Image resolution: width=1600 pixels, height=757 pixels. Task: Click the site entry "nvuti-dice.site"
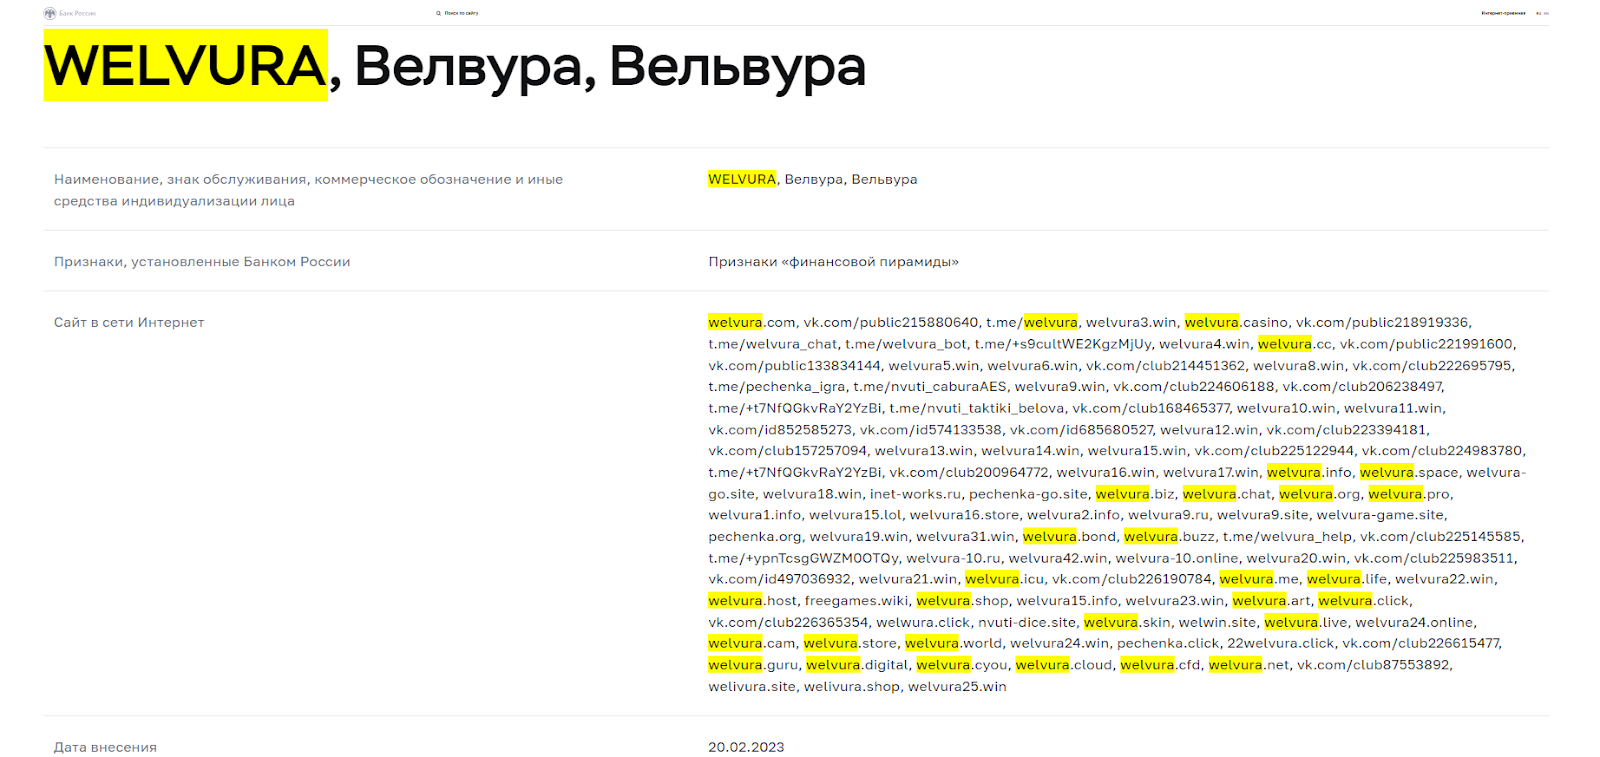[1027, 622]
